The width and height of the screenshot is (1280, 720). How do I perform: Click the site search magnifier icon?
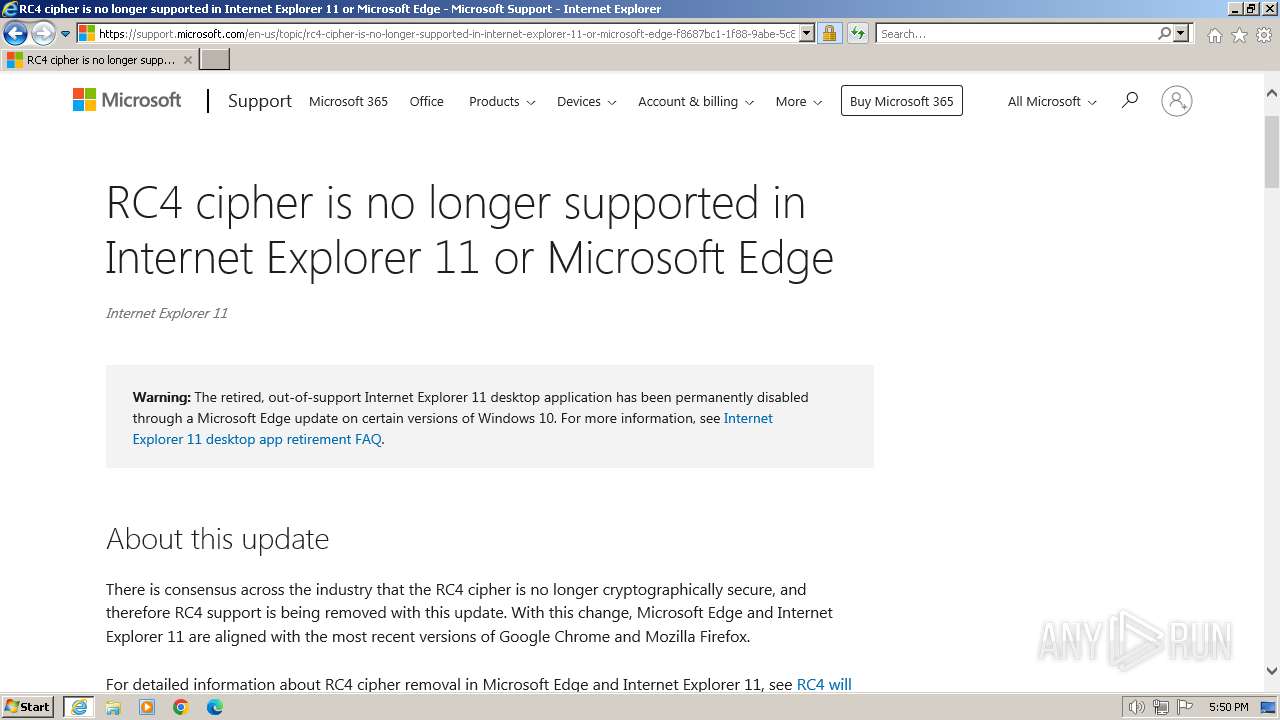click(1130, 100)
